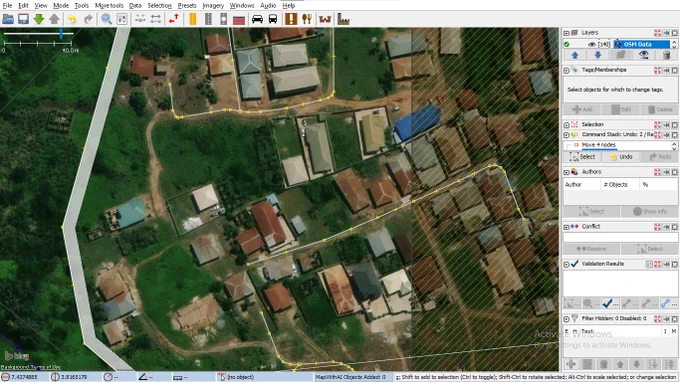The width and height of the screenshot is (680, 382).
Task: Select the red wall preset icon
Action: click(239, 20)
